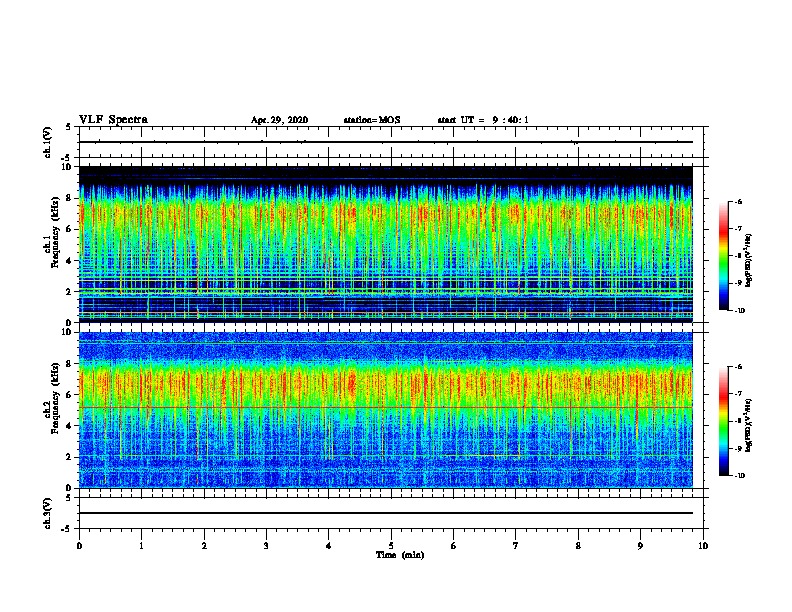Click the "VLF Spectra" plot title
This screenshot has height=612, width=792.
point(113,120)
